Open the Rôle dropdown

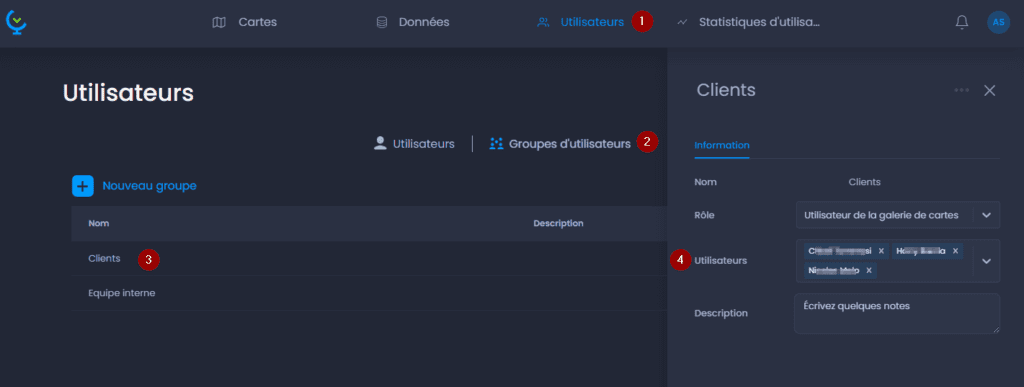coord(898,215)
